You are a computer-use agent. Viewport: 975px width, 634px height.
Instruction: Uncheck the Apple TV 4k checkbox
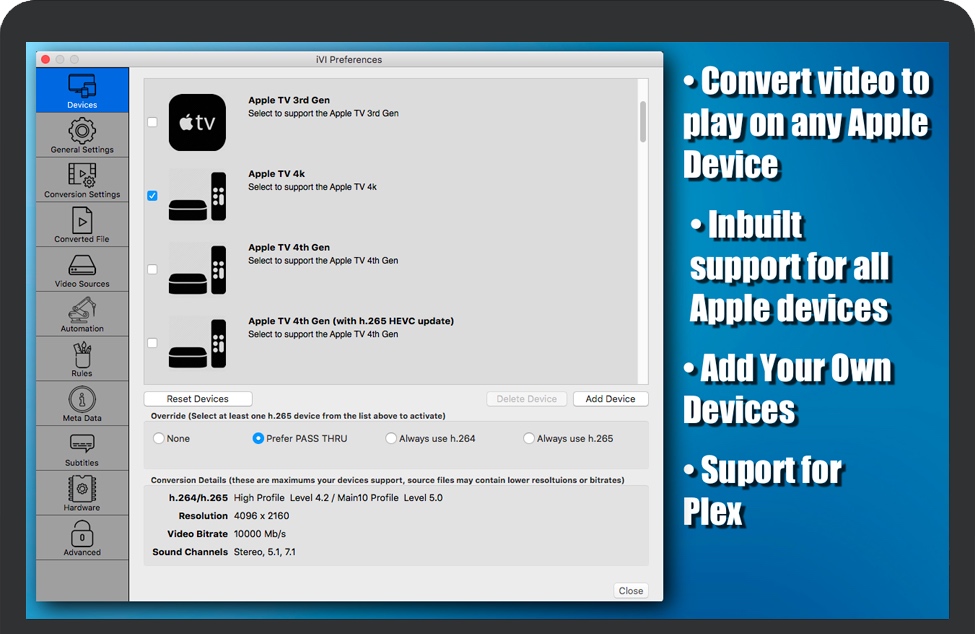(152, 196)
